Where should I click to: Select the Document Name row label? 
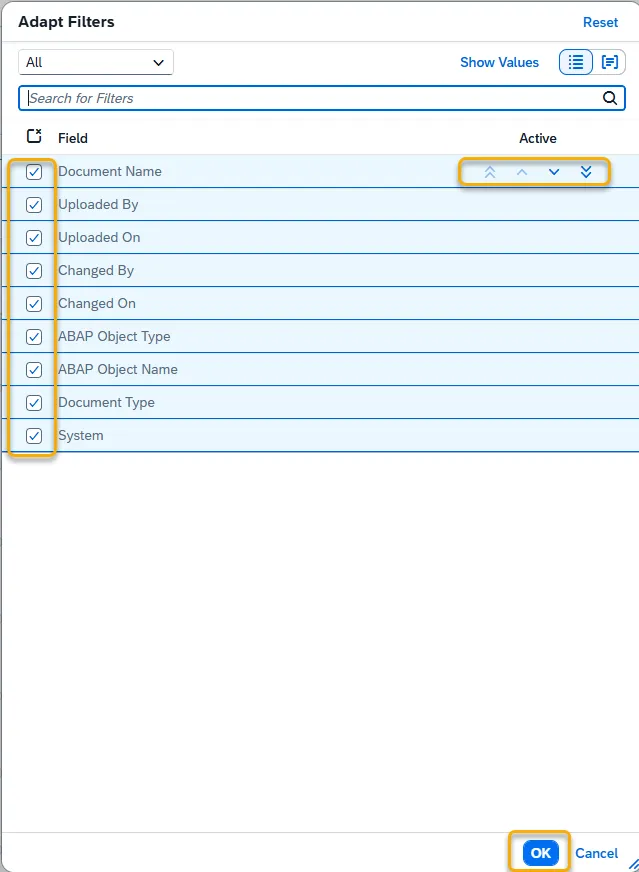(110, 171)
